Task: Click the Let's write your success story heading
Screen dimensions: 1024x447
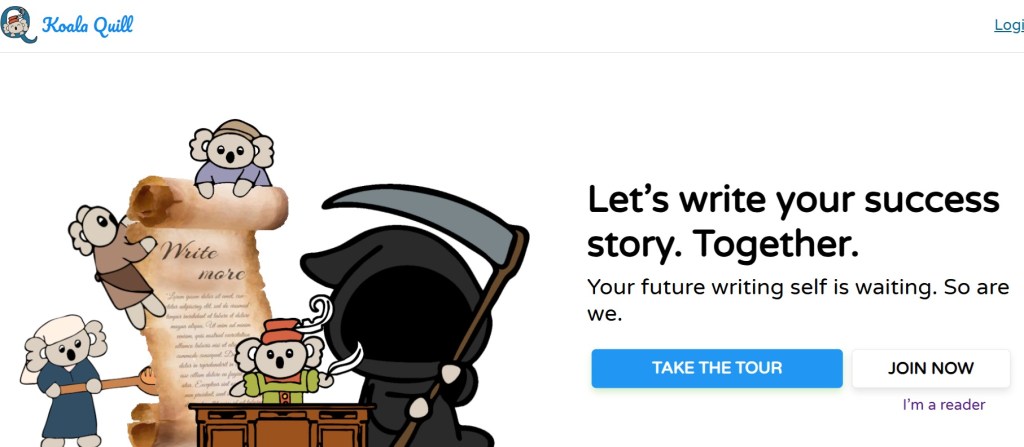Action: [793, 222]
